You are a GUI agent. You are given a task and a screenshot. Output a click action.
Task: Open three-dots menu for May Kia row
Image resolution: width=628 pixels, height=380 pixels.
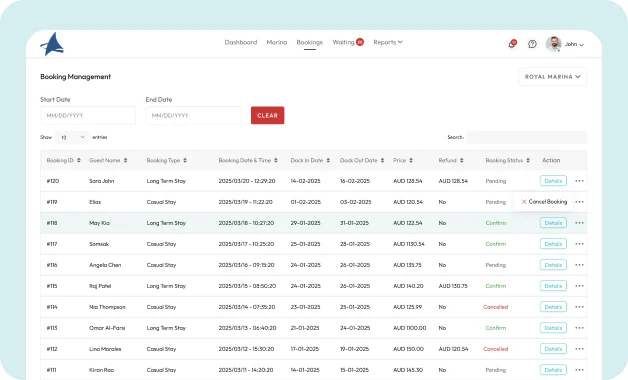pos(579,223)
